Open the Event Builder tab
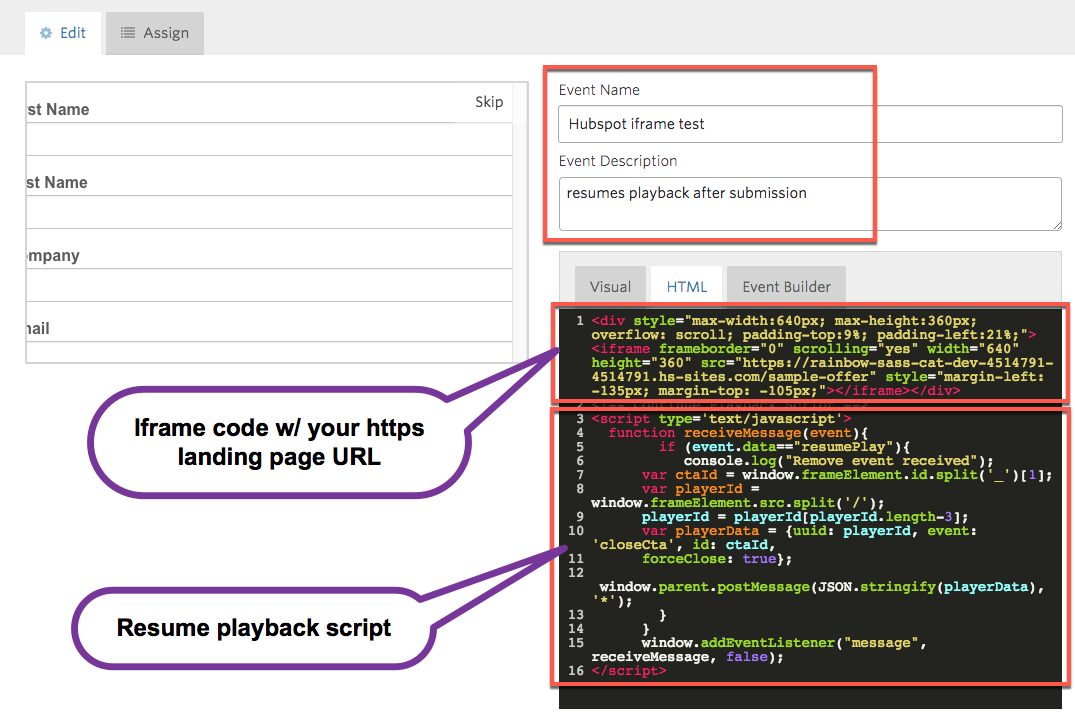The width and height of the screenshot is (1075, 722). click(786, 285)
